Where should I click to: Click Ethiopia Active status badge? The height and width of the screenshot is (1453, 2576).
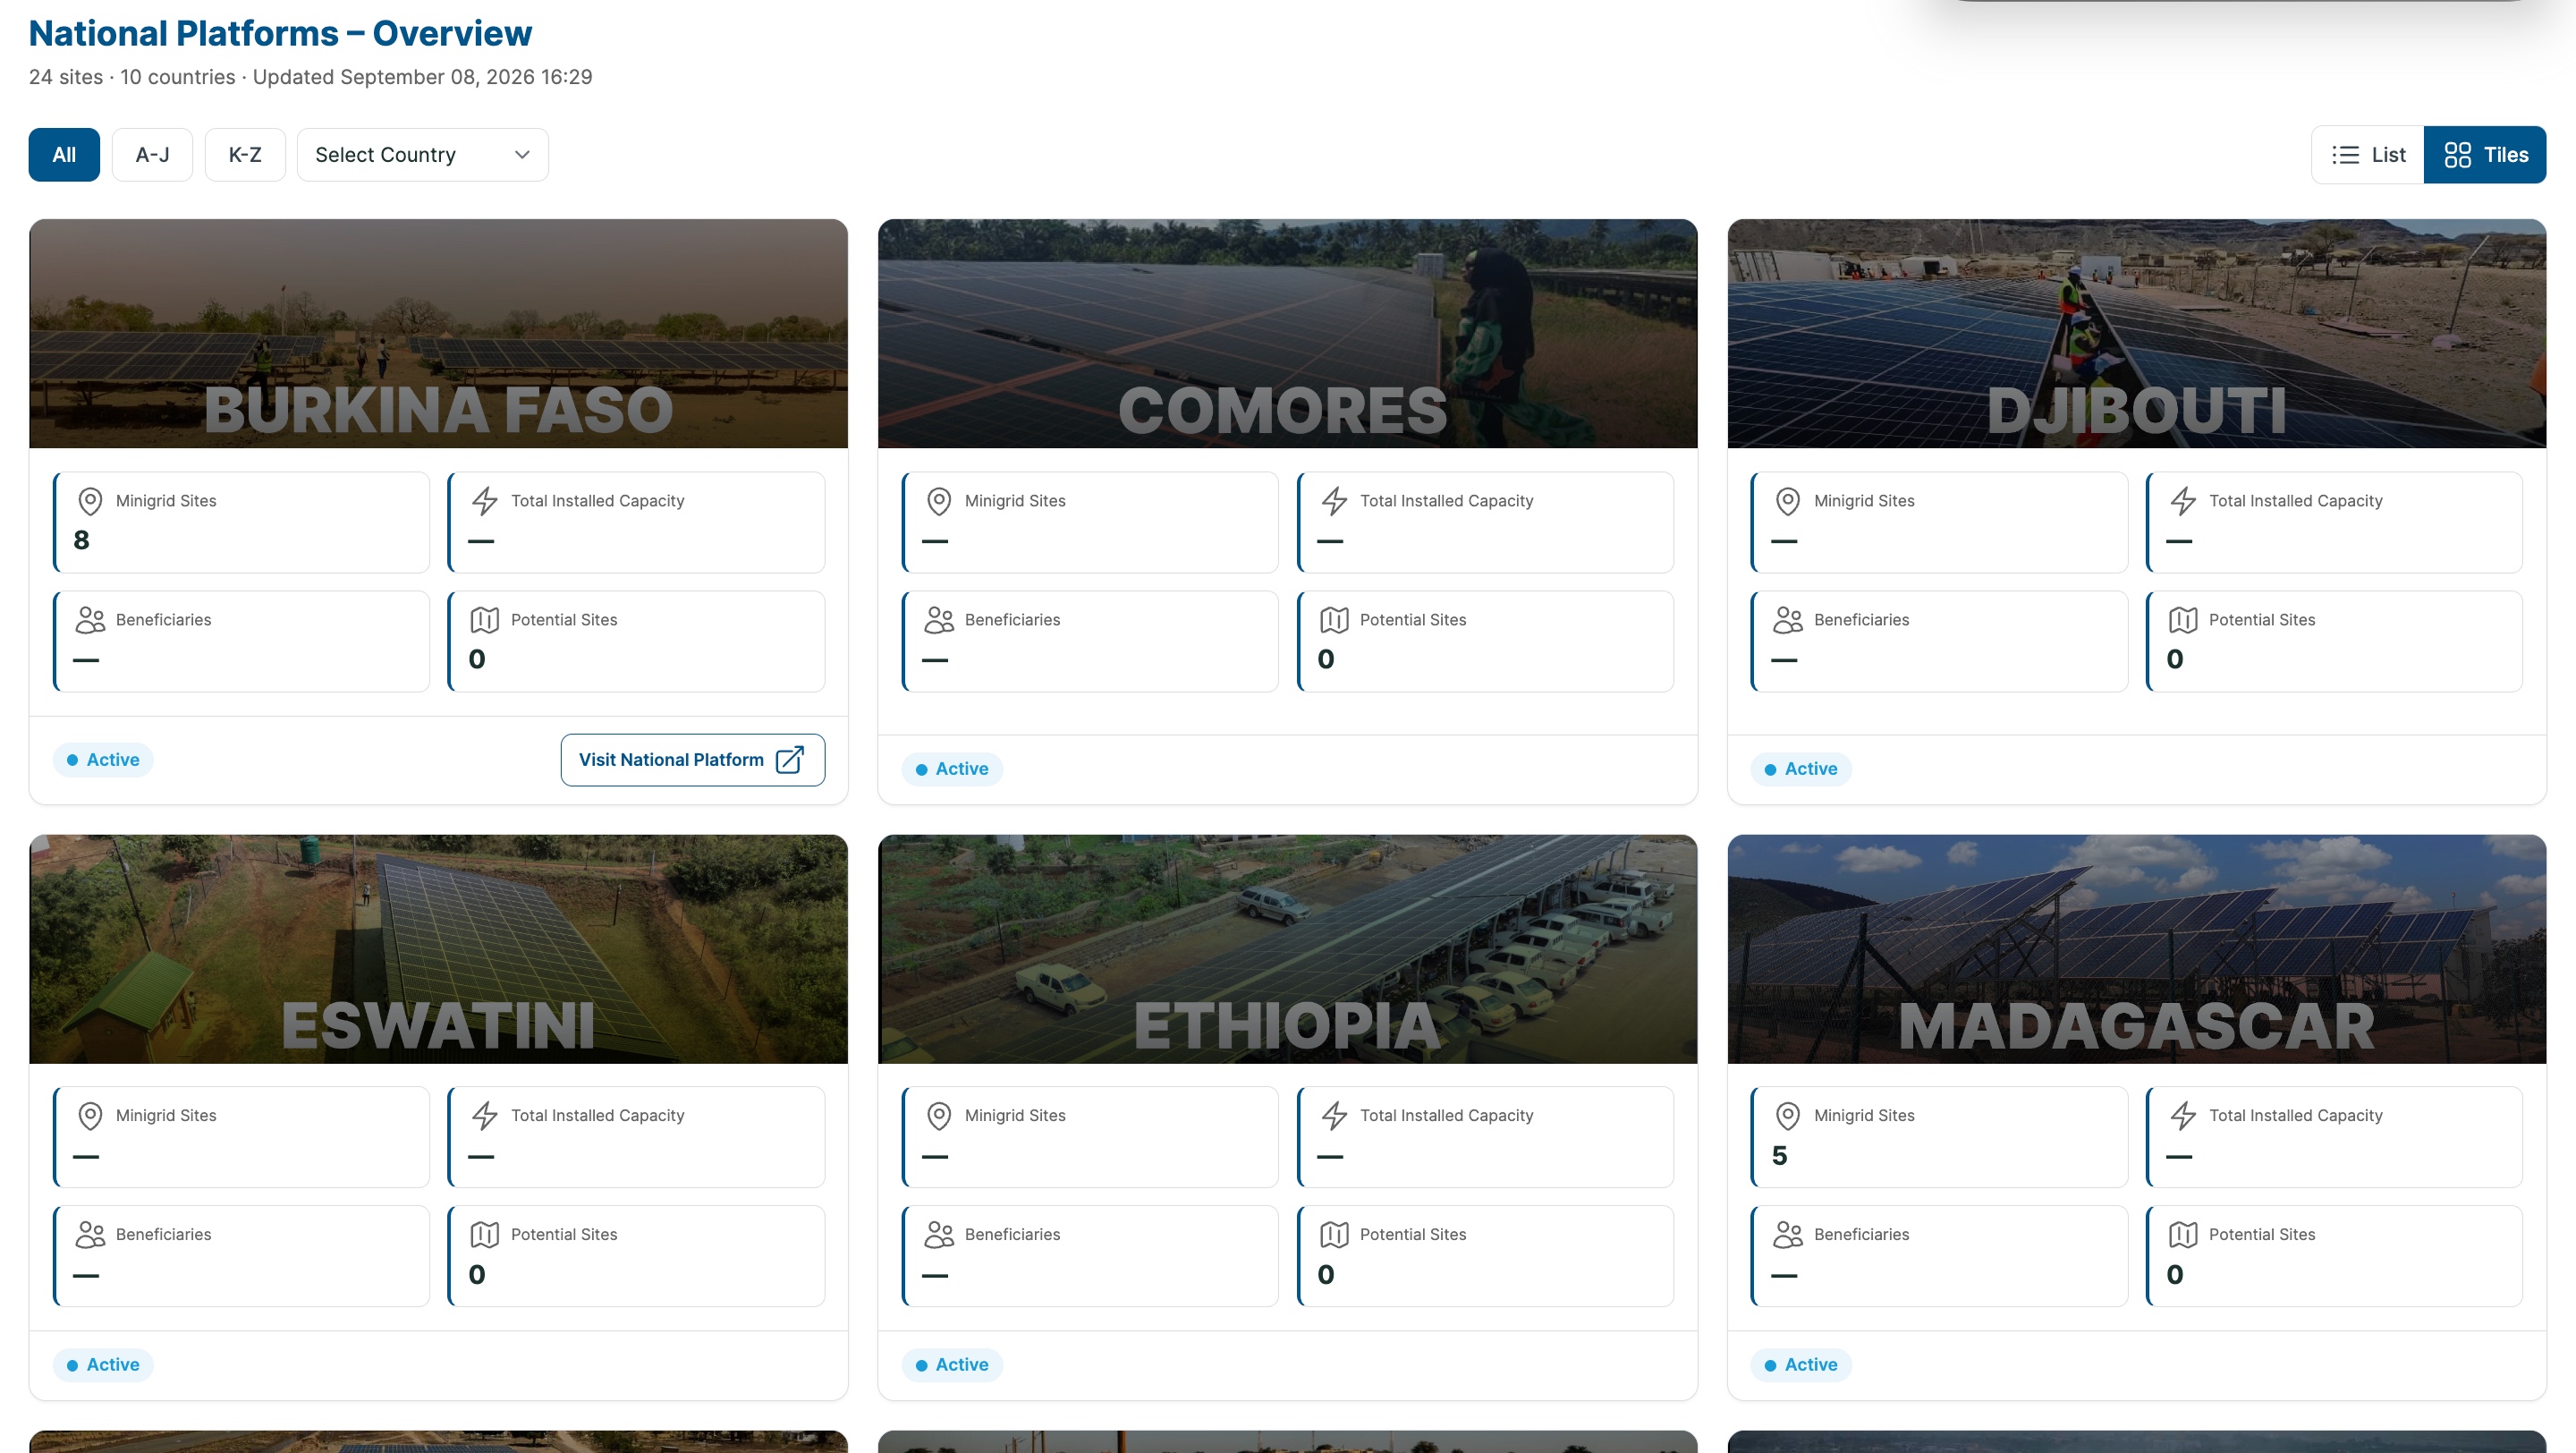pos(952,1365)
